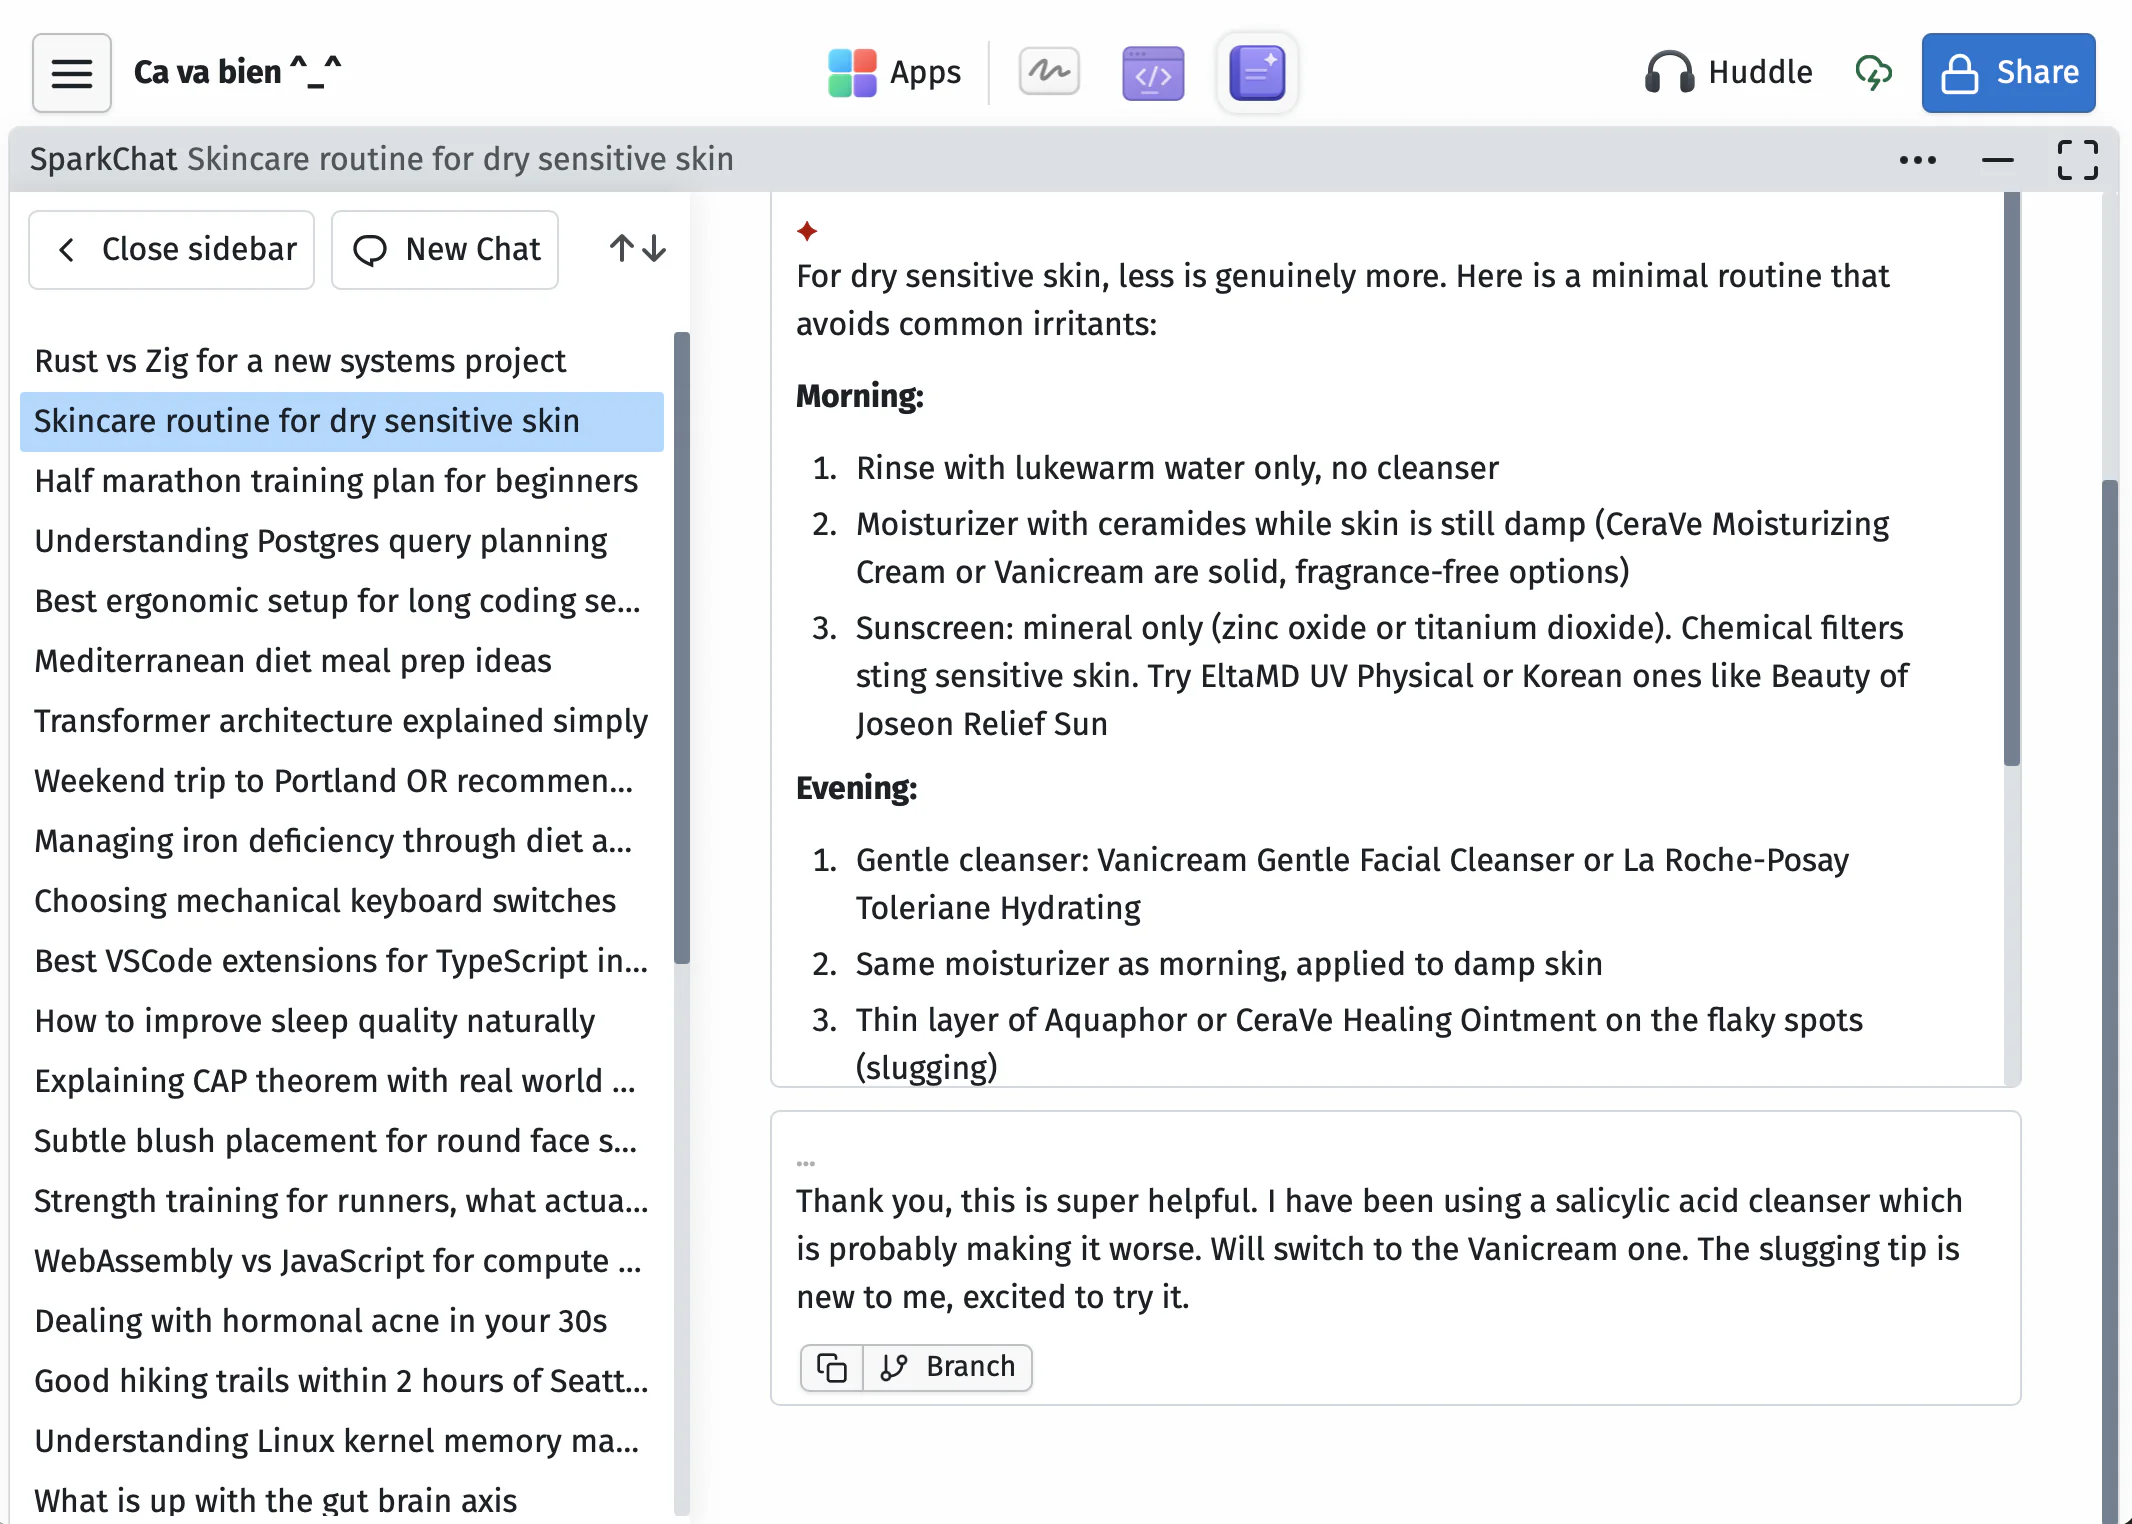This screenshot has height=1524, width=2132.
Task: Expand SparkChat panel to fullscreen
Action: [x=2077, y=160]
